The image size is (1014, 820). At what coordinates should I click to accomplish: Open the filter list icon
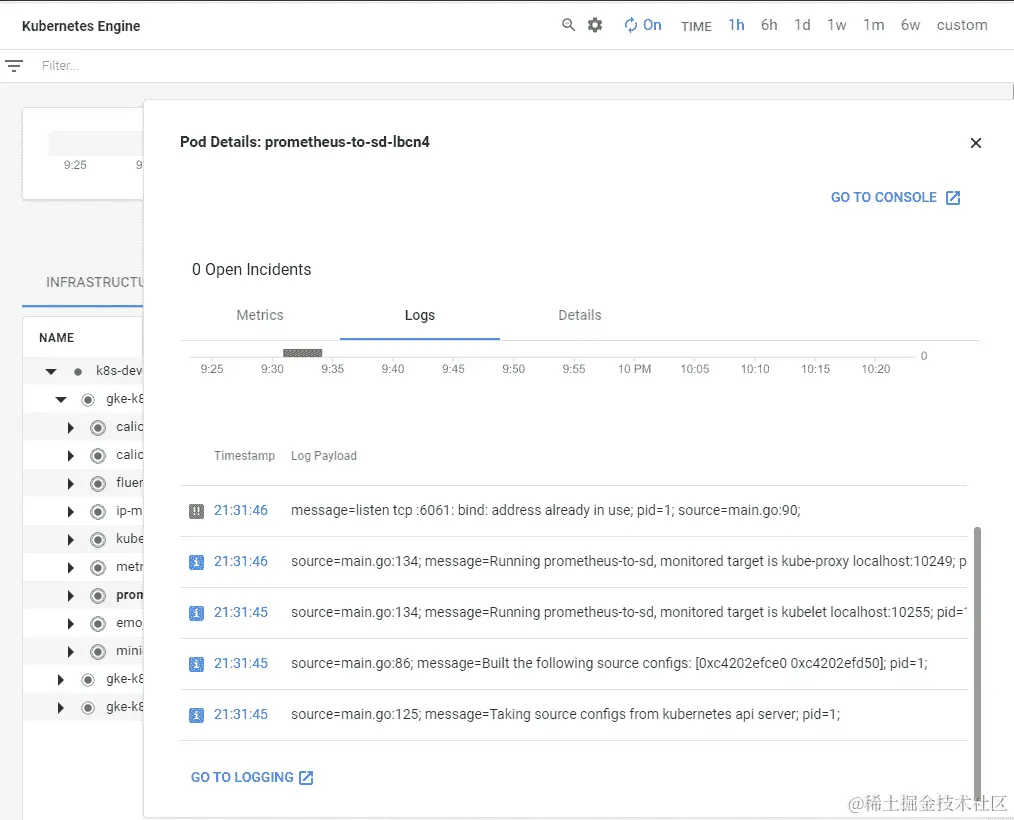[14, 65]
